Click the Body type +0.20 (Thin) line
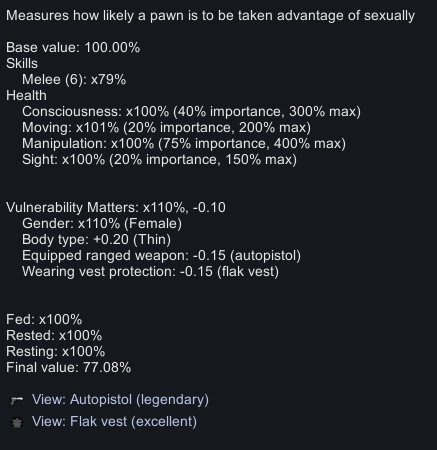Viewport: 437px width, 450px height. point(96,240)
